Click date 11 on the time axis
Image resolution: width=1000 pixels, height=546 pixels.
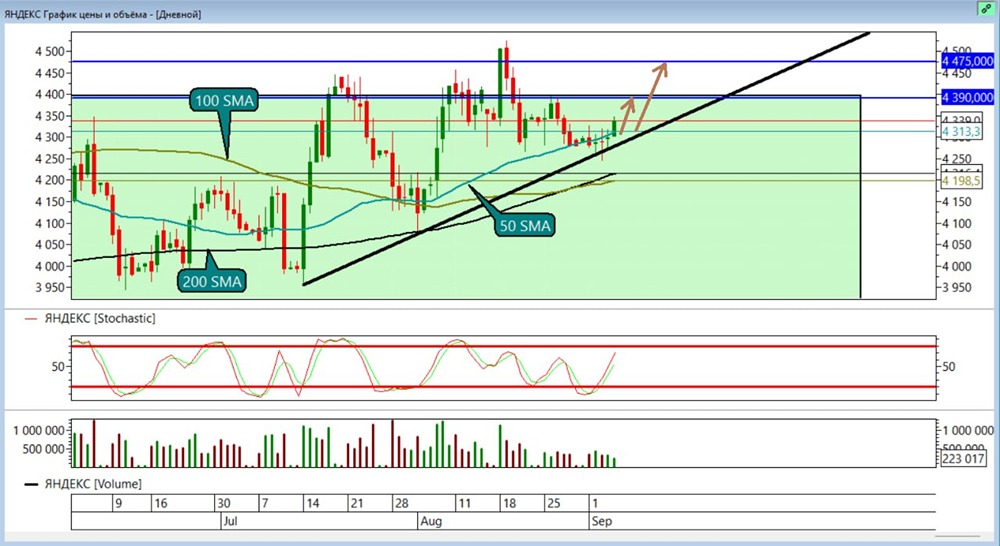point(464,503)
